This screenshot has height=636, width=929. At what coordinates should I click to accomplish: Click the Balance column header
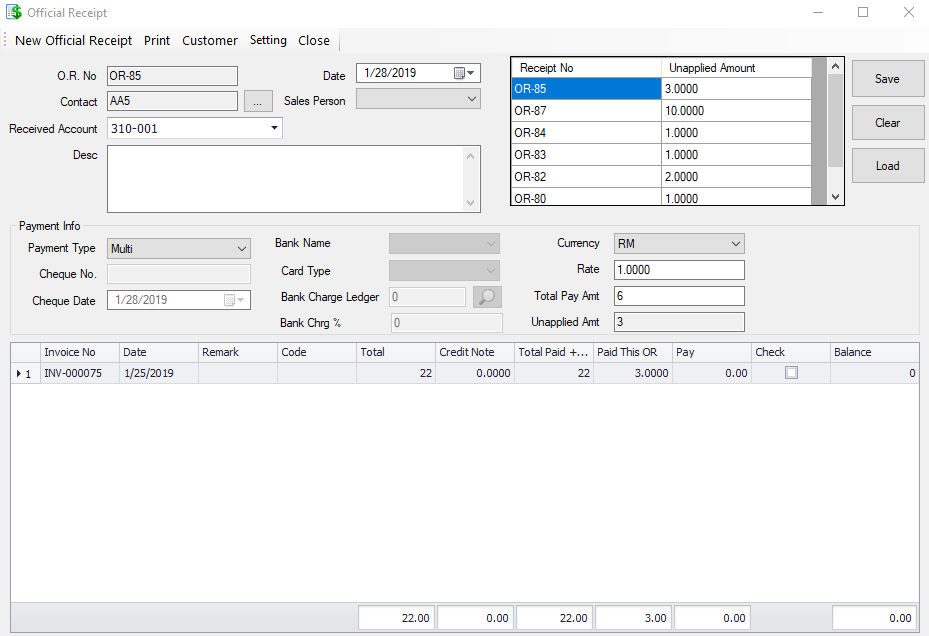pos(874,352)
